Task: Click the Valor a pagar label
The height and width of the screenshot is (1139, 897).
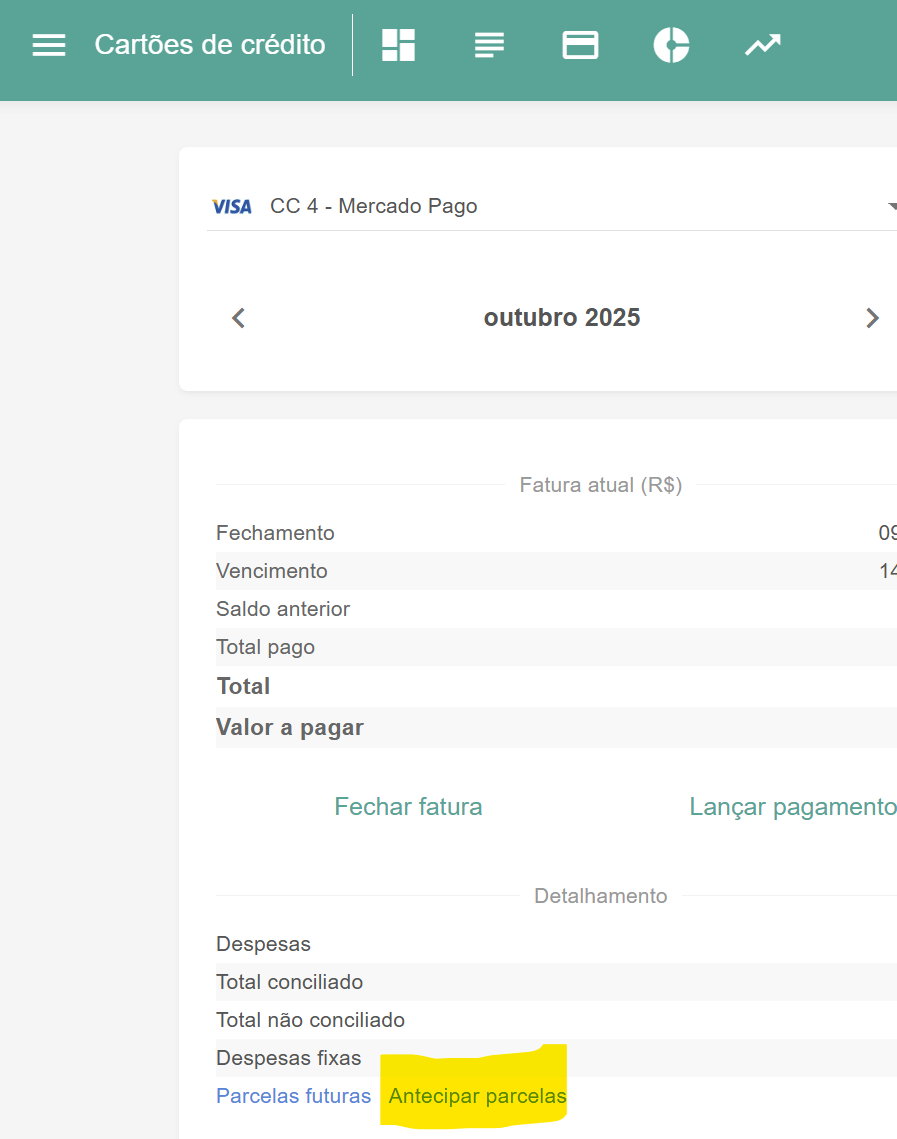Action: (x=290, y=727)
